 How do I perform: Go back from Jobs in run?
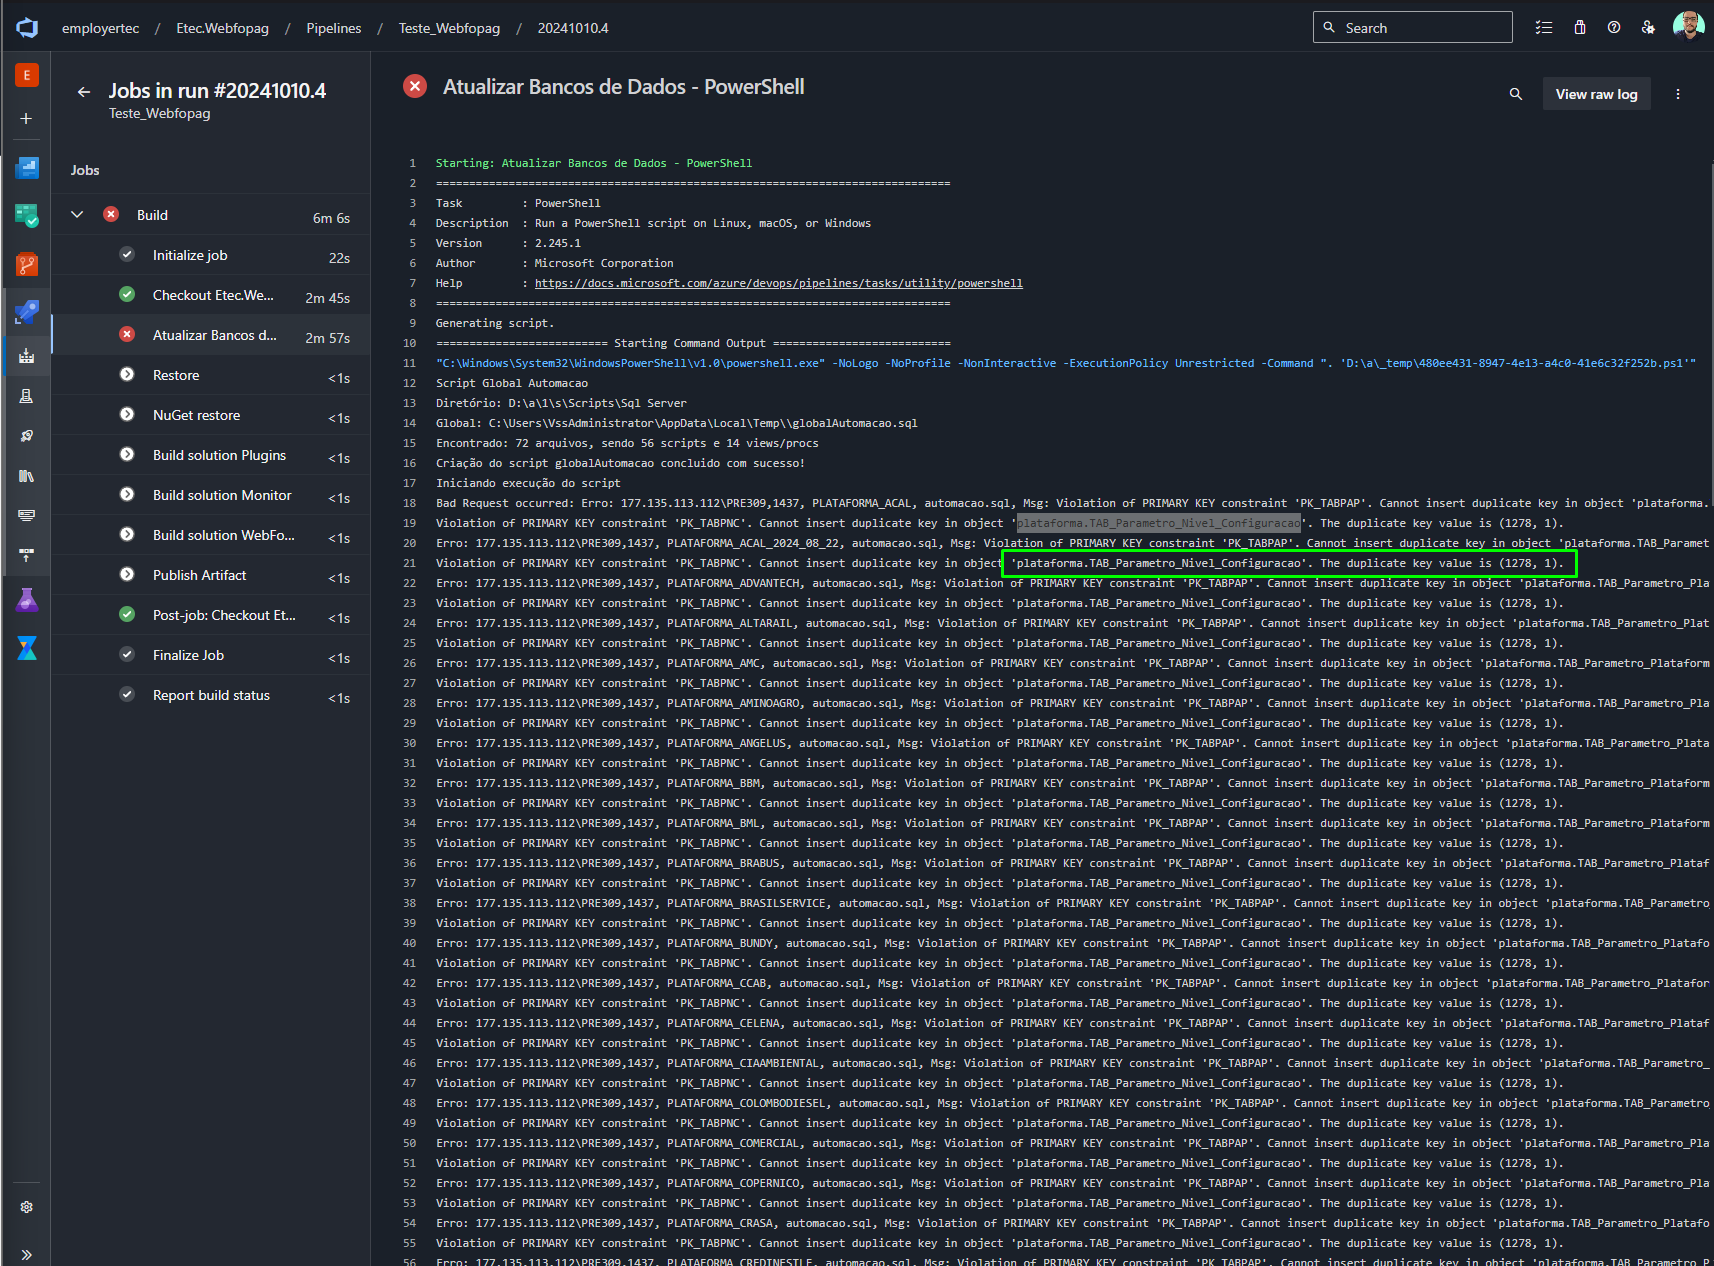84,91
